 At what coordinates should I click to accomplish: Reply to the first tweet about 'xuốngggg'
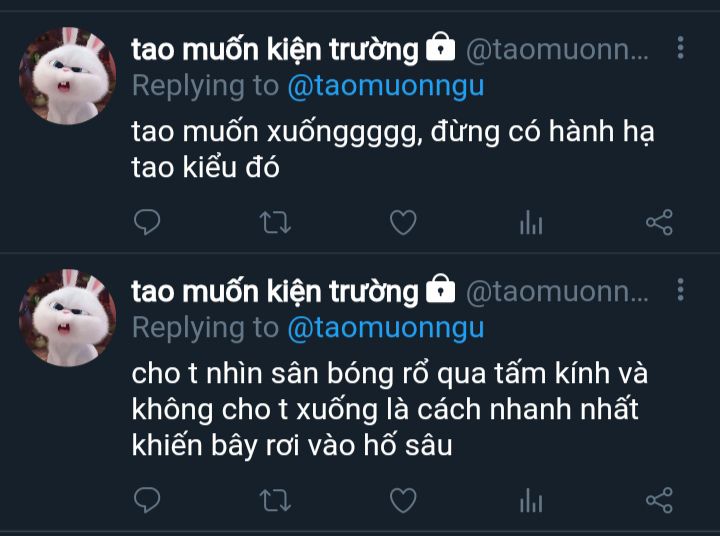pyautogui.click(x=147, y=222)
